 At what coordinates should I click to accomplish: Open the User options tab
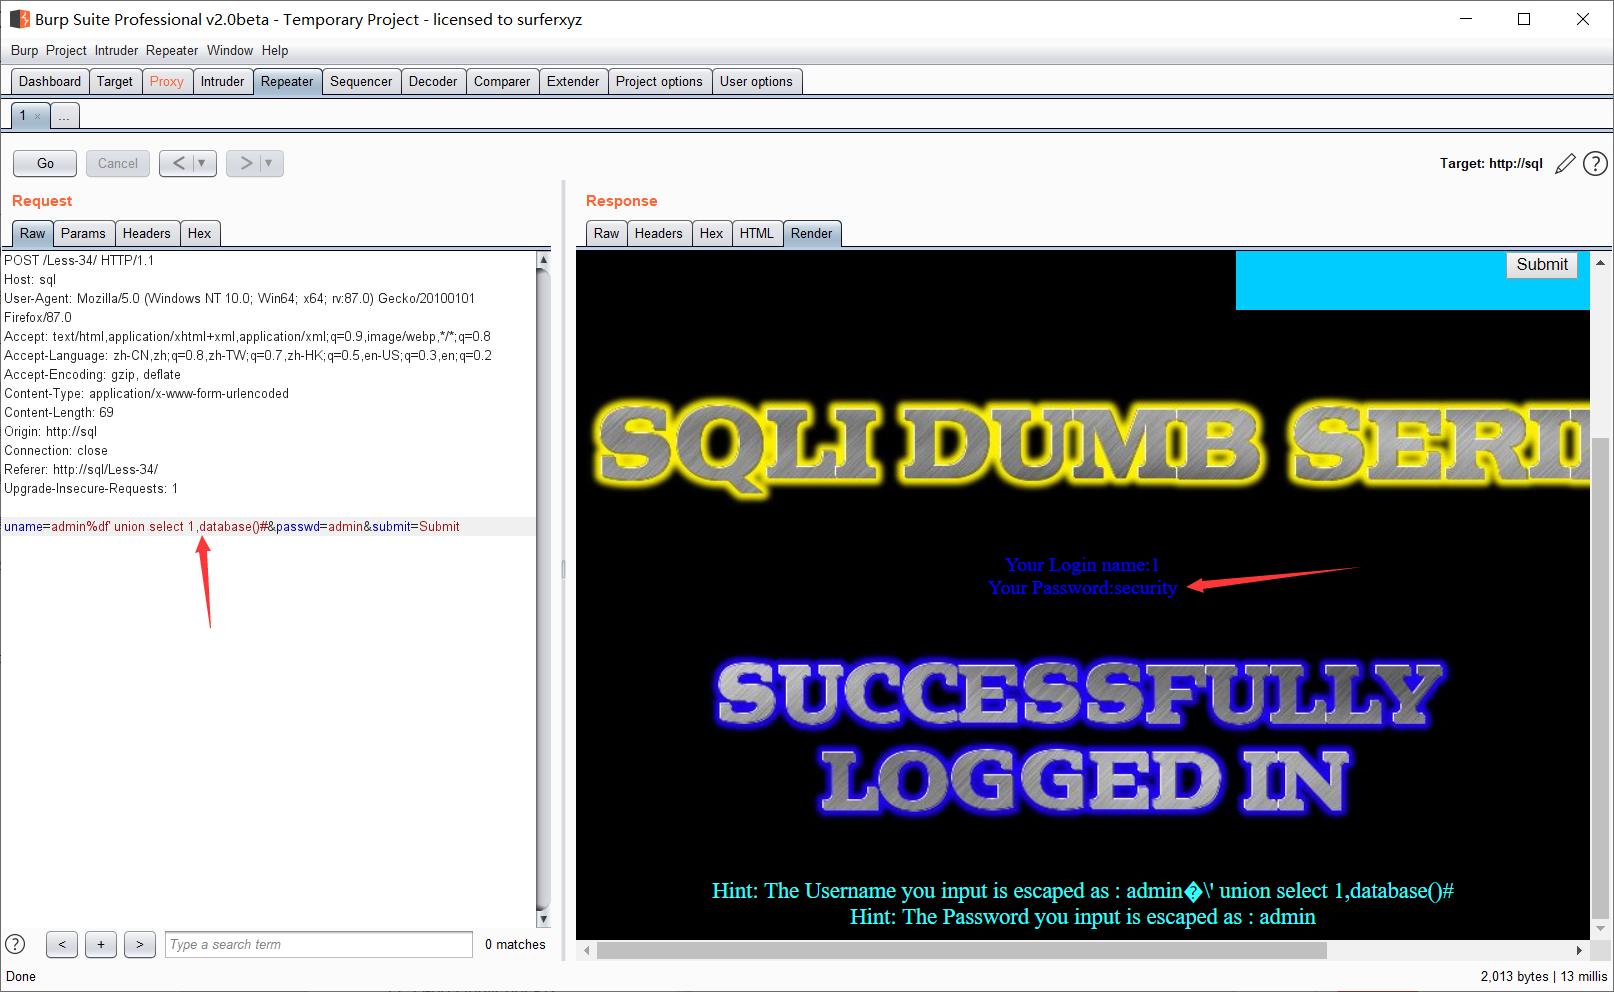(x=756, y=81)
